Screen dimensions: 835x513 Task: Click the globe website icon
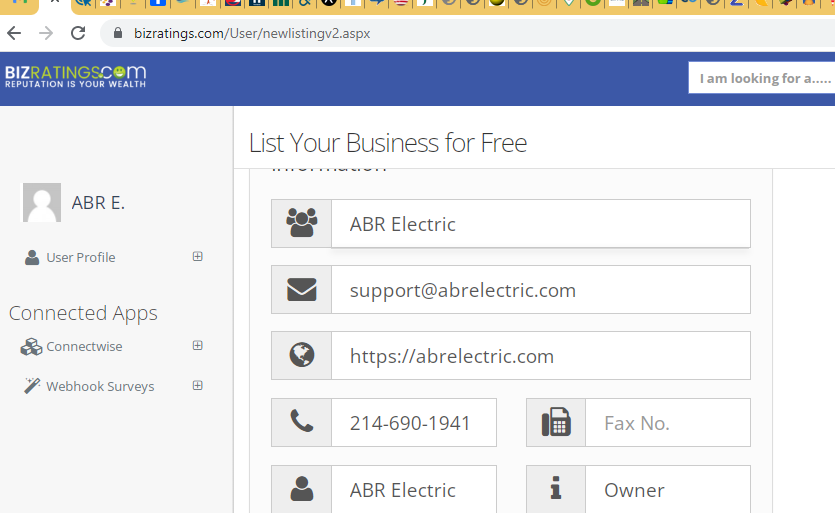(301, 355)
